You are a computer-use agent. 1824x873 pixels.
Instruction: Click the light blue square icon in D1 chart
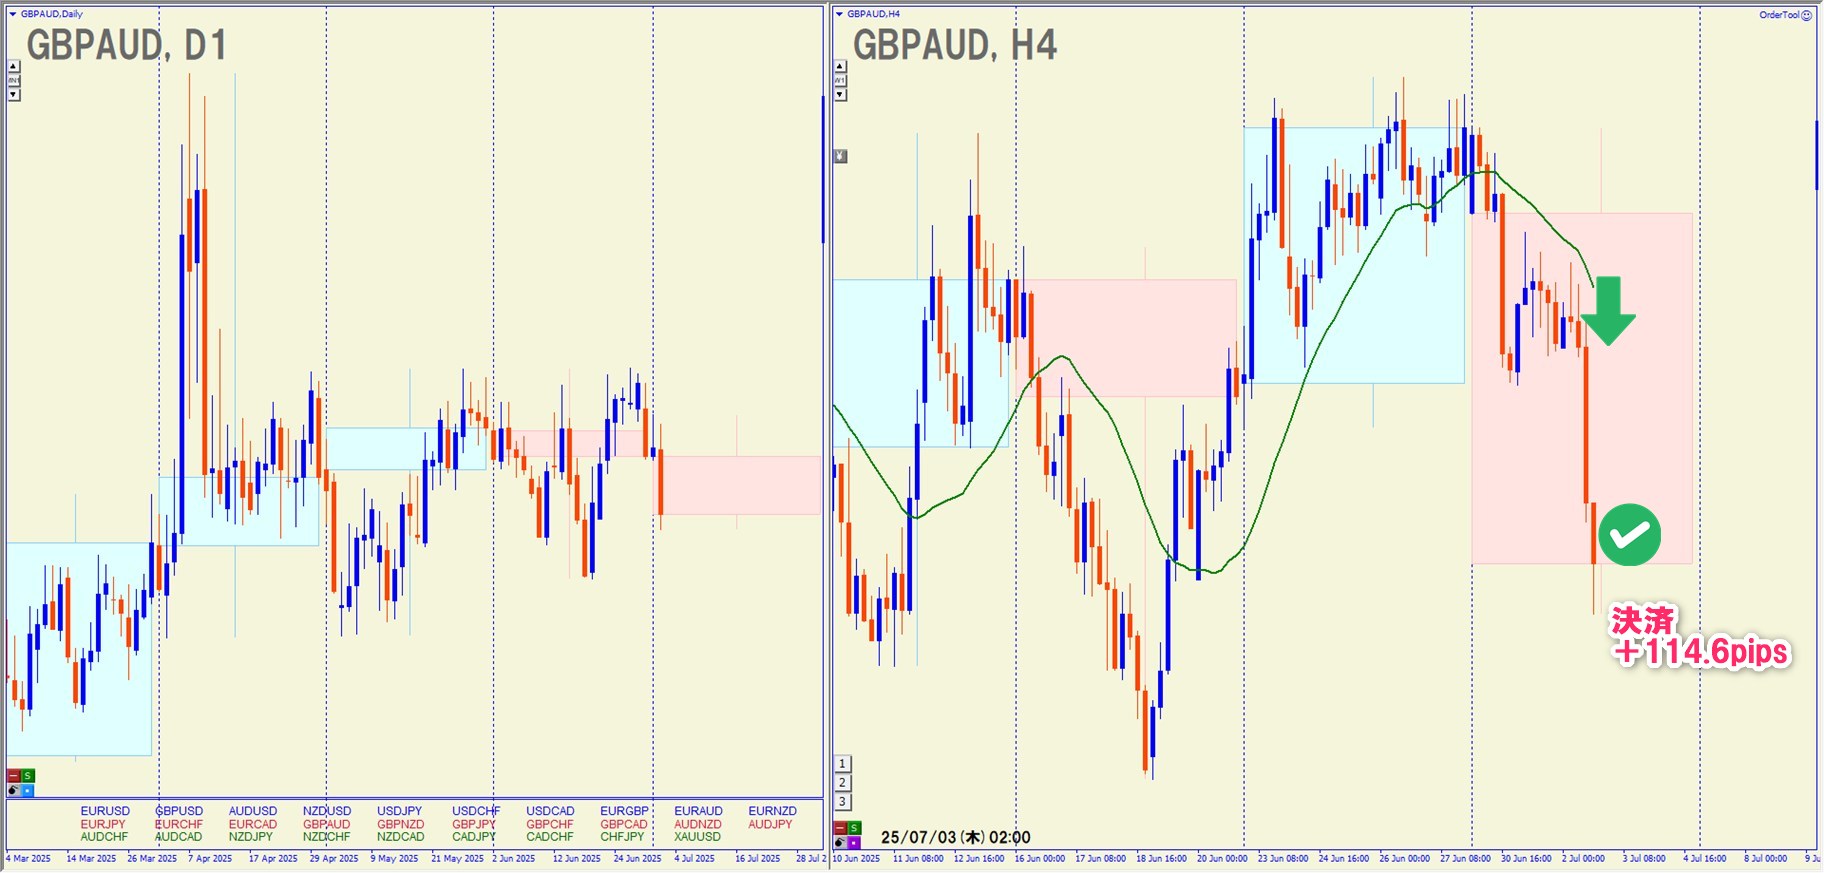coord(28,790)
